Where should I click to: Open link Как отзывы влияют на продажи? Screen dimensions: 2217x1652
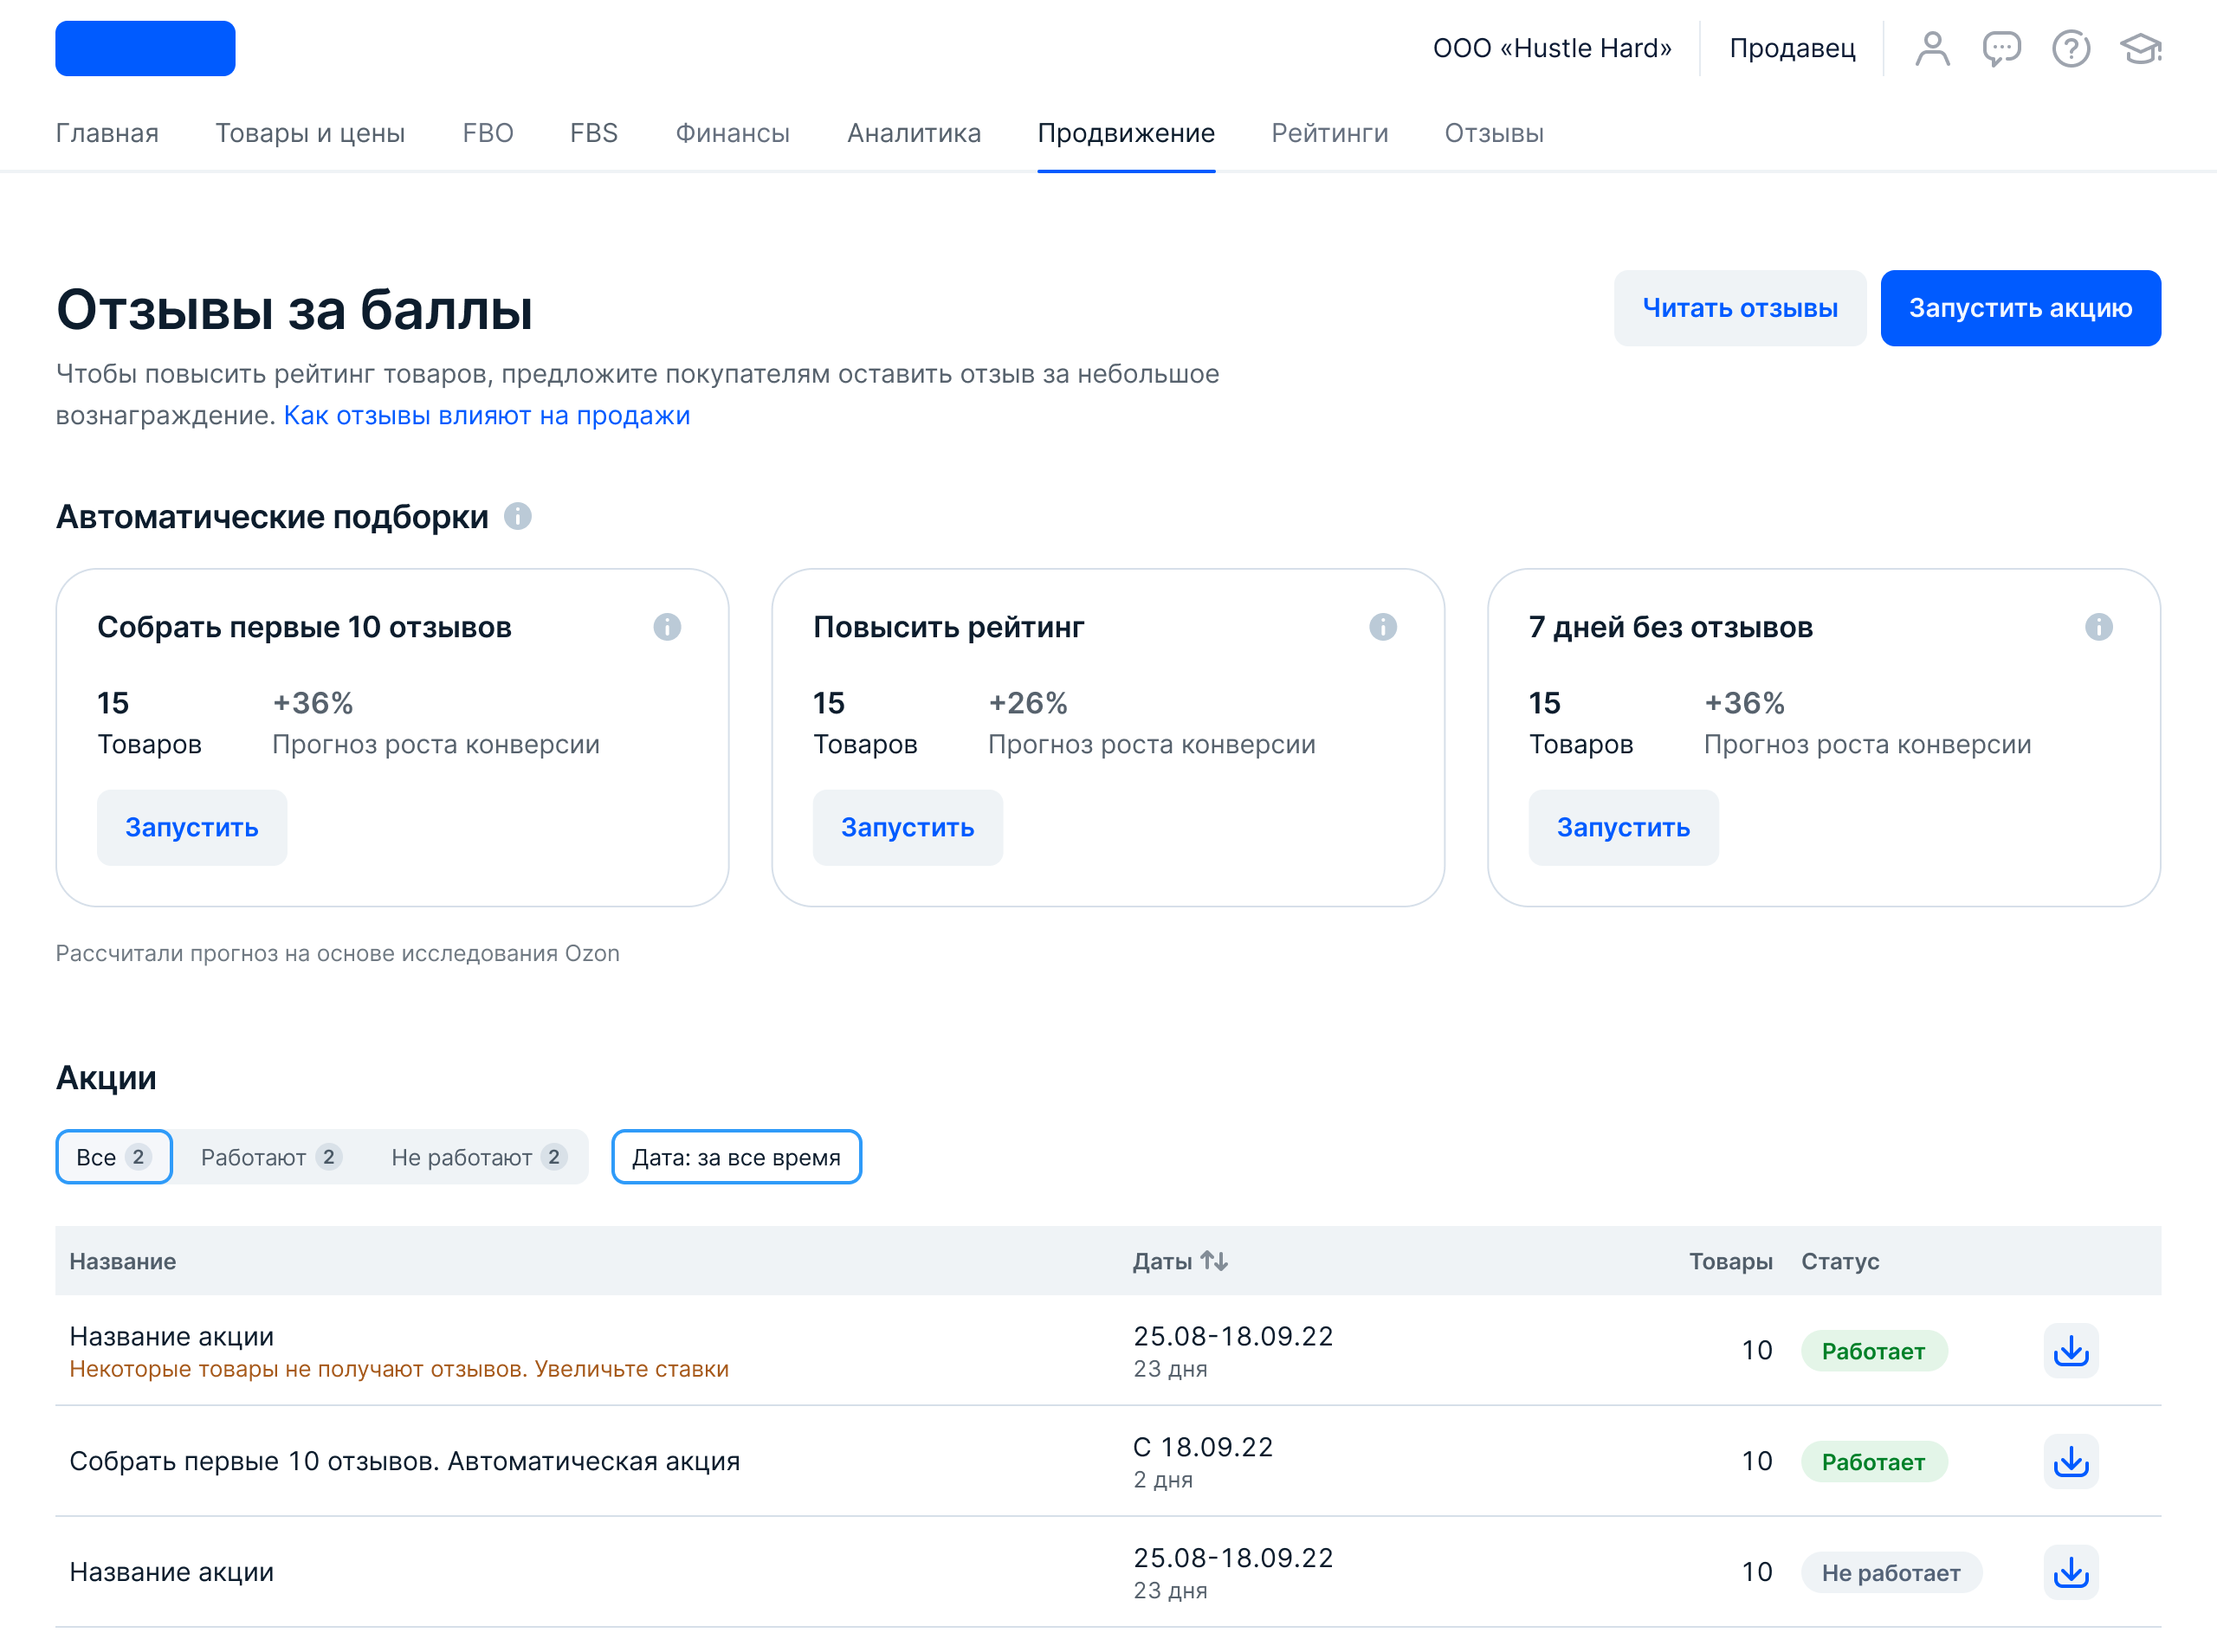487,415
